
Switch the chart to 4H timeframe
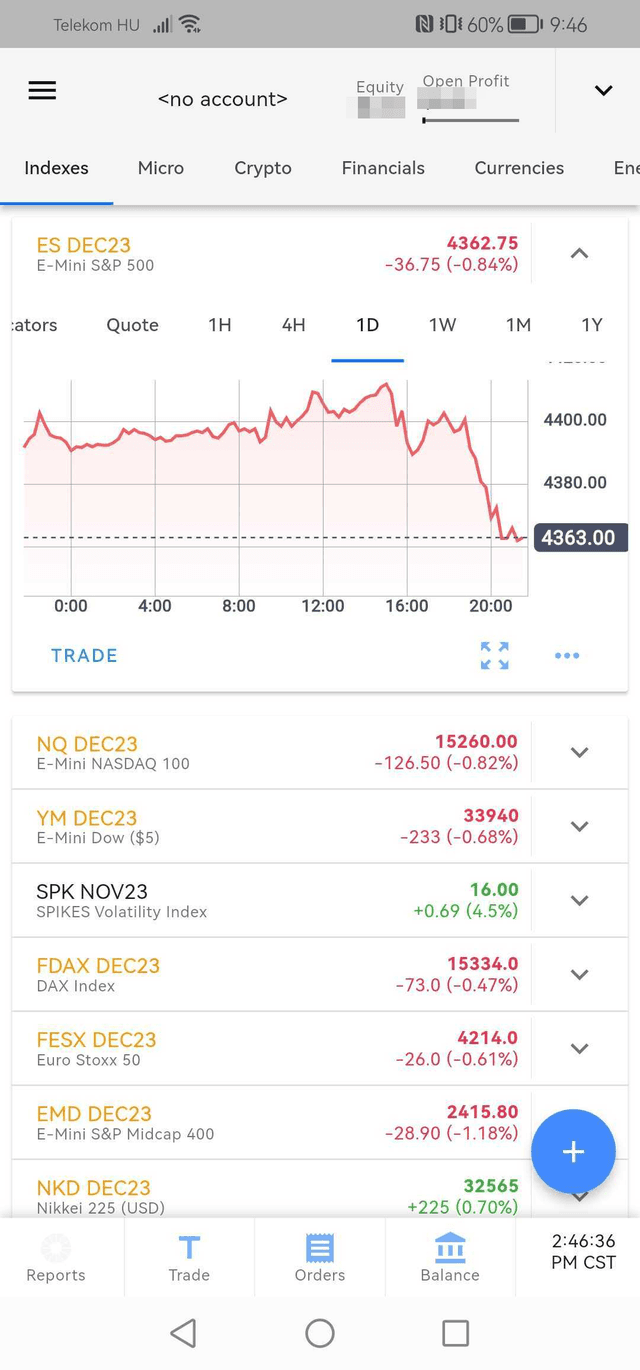coord(293,325)
